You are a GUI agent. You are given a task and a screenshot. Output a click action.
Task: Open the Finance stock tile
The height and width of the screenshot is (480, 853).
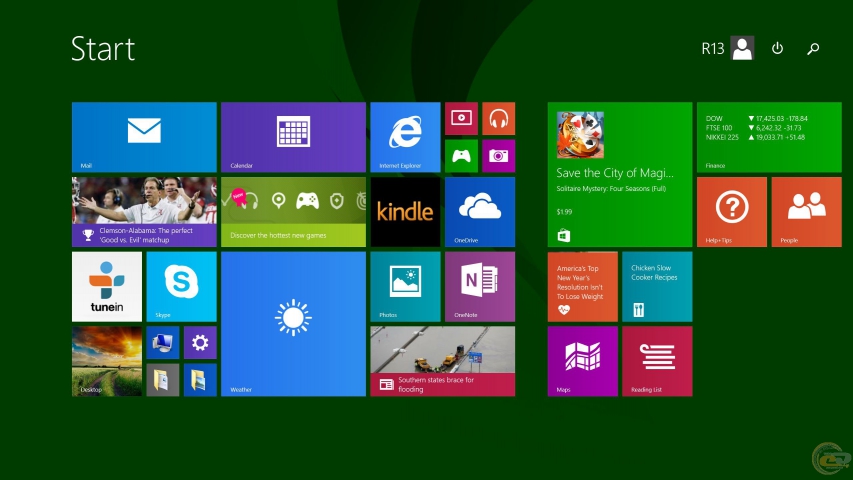click(769, 137)
